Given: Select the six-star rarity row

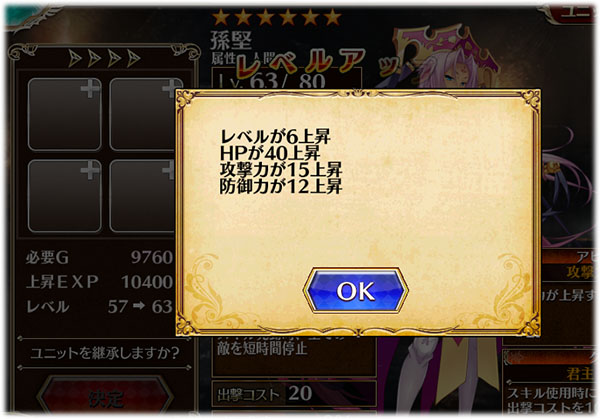Looking at the screenshot, I should [277, 17].
